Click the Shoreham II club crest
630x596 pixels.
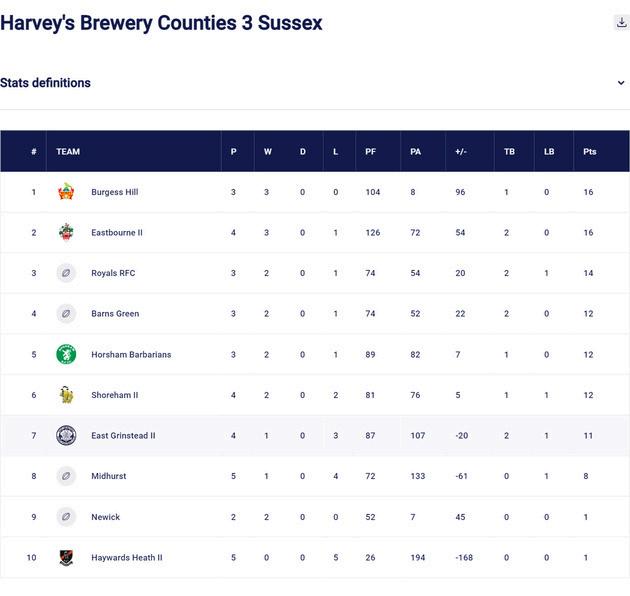(66, 395)
